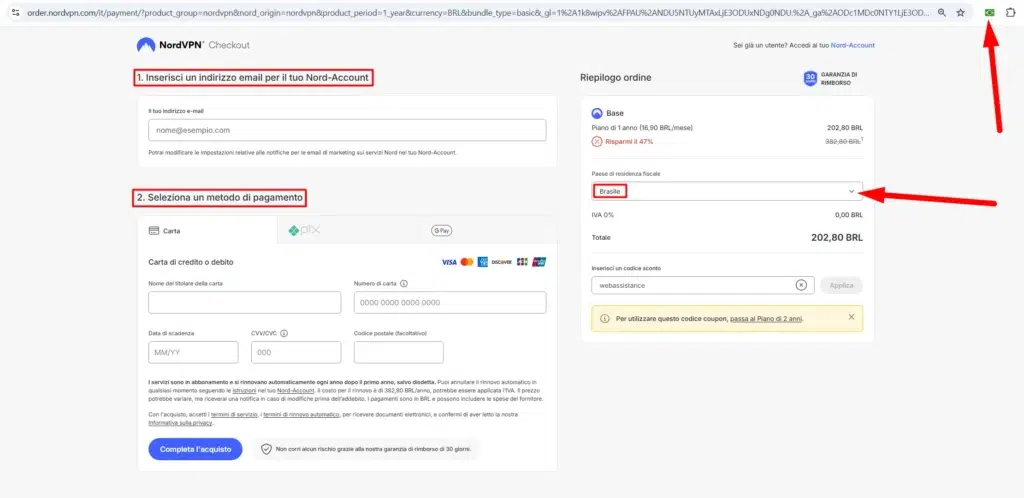This screenshot has height=498, width=1024.
Task: Focus the email address input field
Action: tap(347, 130)
